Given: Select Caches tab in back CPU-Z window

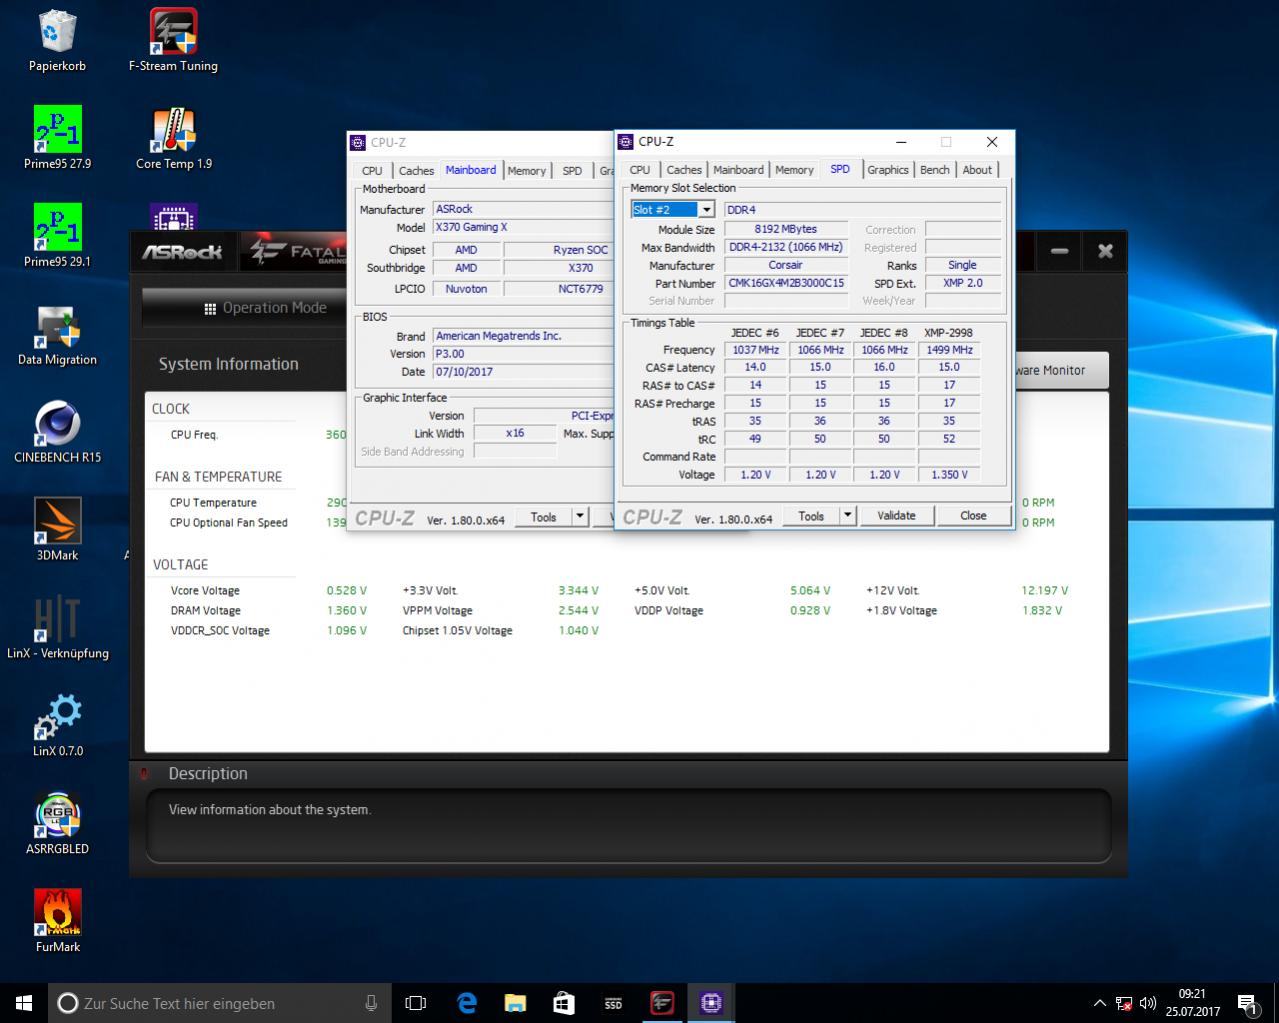Looking at the screenshot, I should pyautogui.click(x=416, y=171).
